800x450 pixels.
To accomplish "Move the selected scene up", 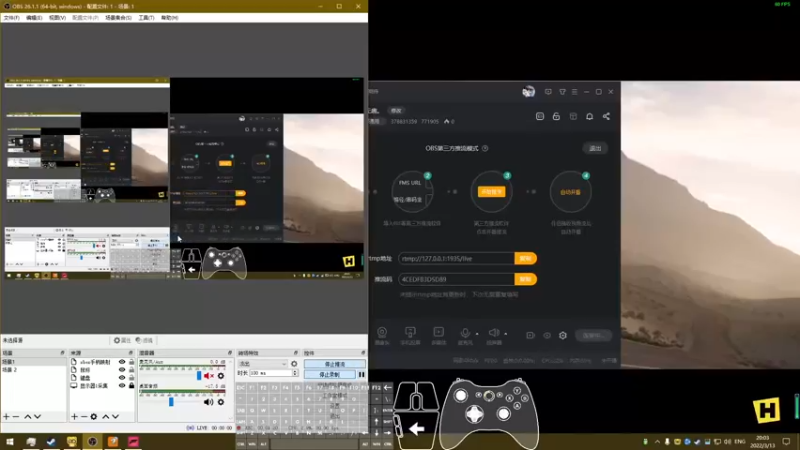I will tap(28, 417).
